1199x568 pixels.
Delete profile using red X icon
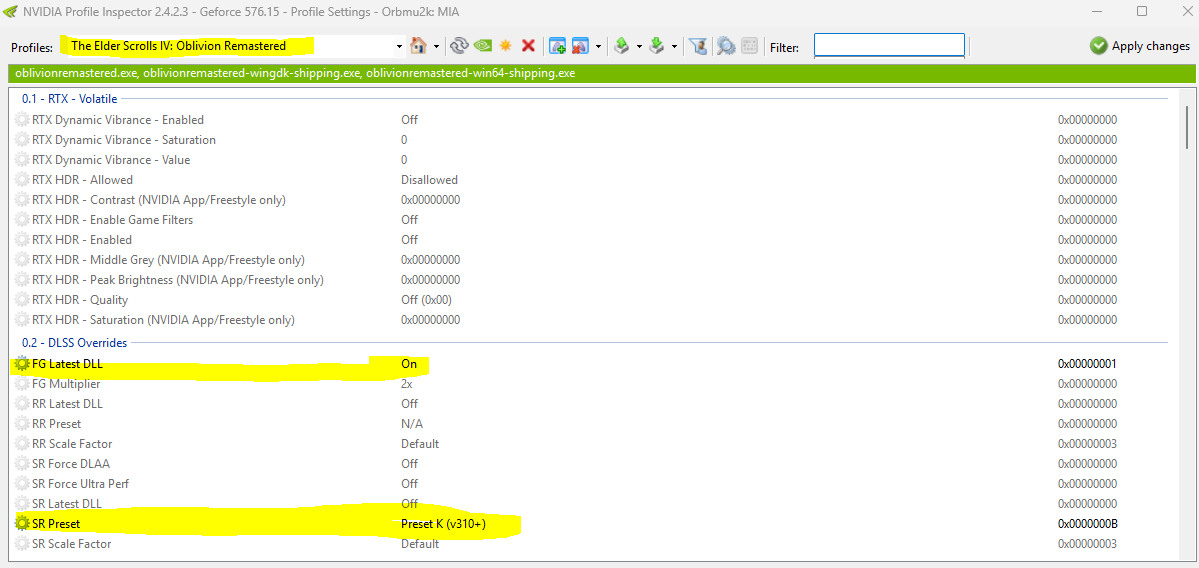[x=528, y=46]
